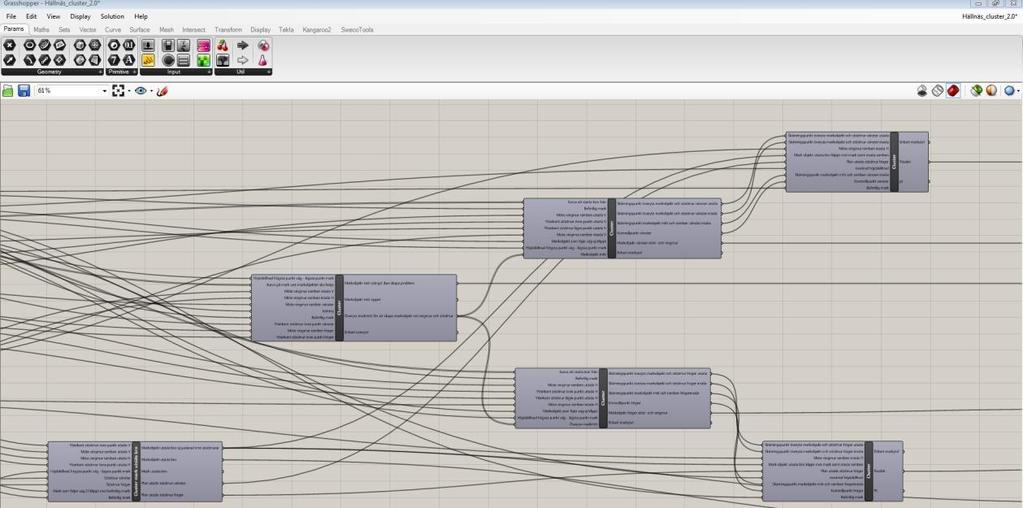Screen dimensions: 1023x508
Task: Click the top-left Boolean hexagon in Primitive panel
Action: click(x=114, y=45)
